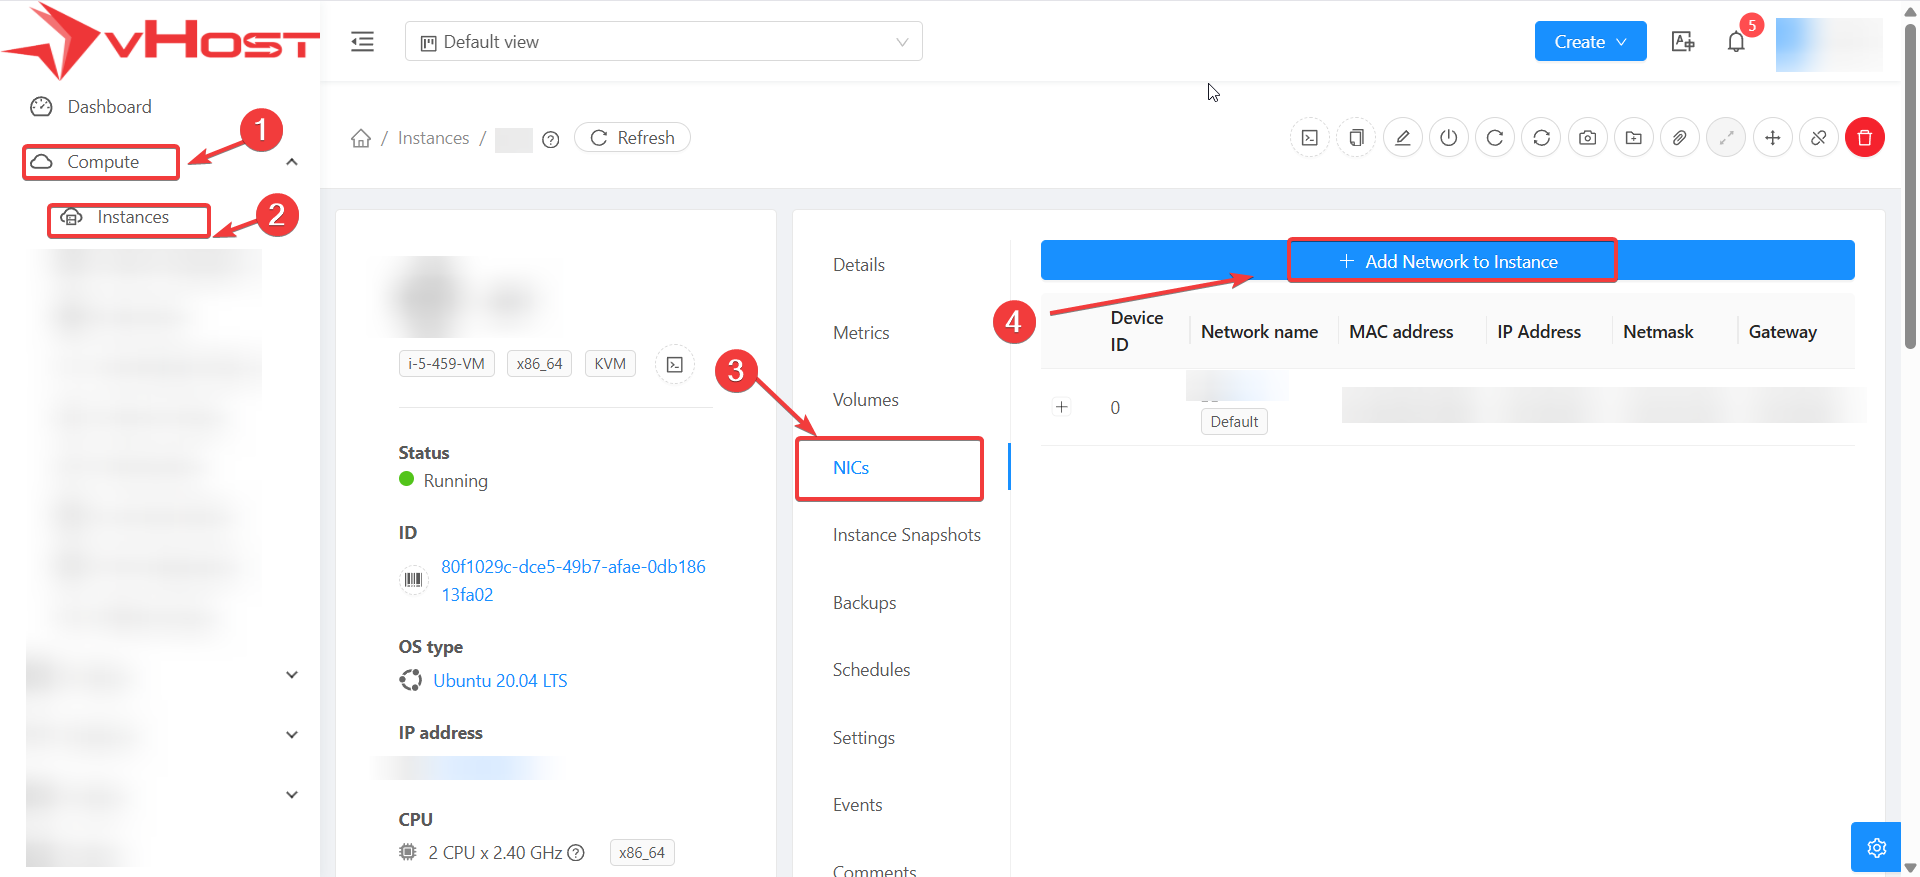
Task: Open the Default view dropdown
Action: pyautogui.click(x=663, y=42)
